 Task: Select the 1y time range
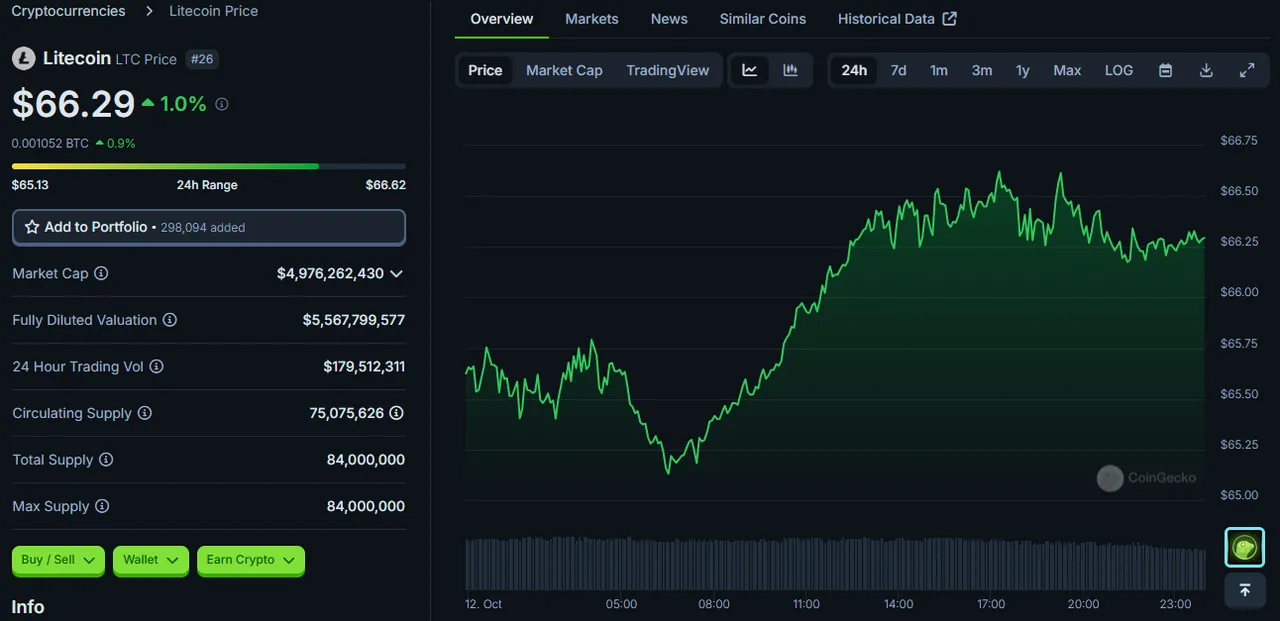(1022, 70)
